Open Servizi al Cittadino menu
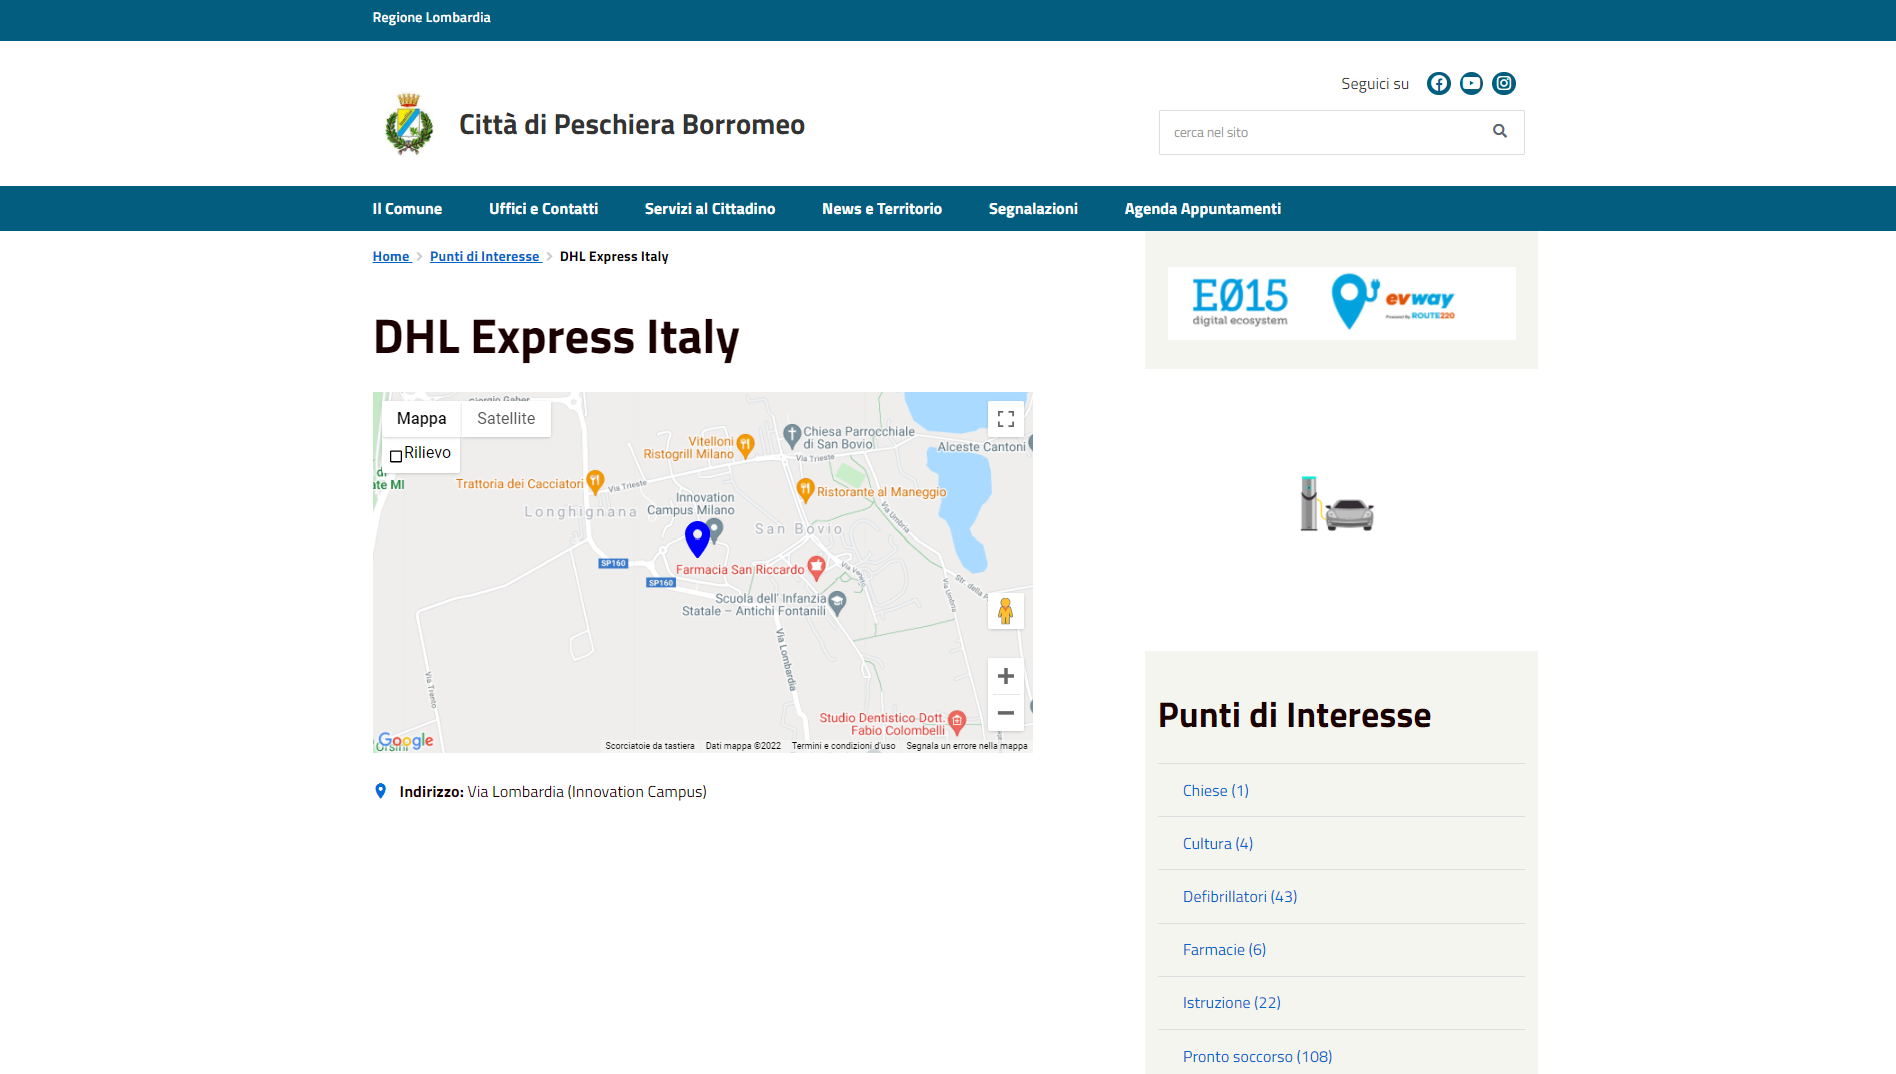This screenshot has width=1896, height=1074. [x=709, y=209]
